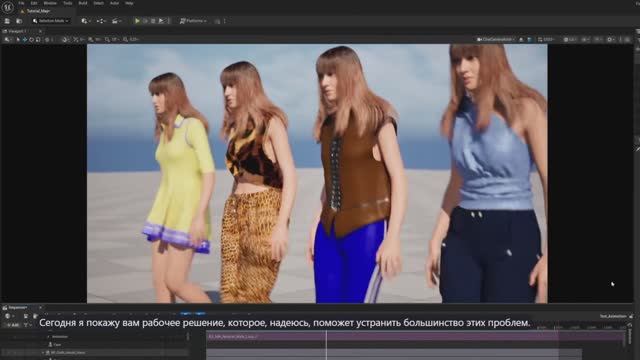Open the File menu

point(21,3)
